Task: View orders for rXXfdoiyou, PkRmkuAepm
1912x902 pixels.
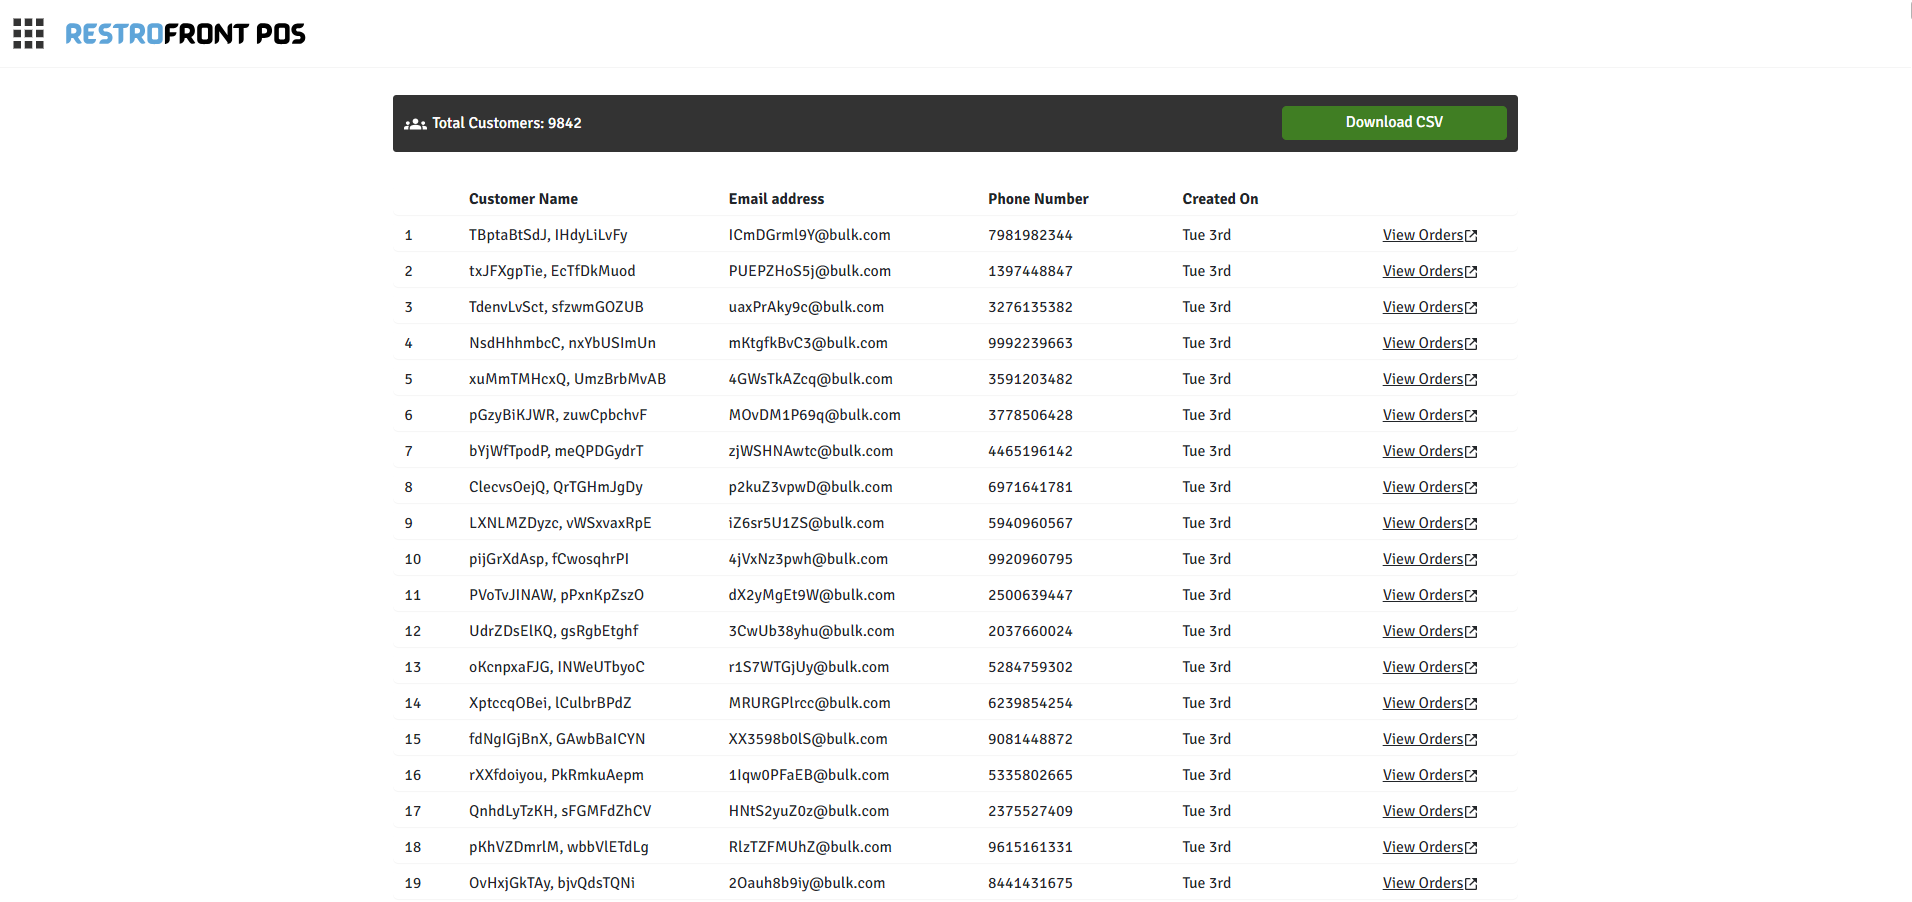Action: [1430, 775]
